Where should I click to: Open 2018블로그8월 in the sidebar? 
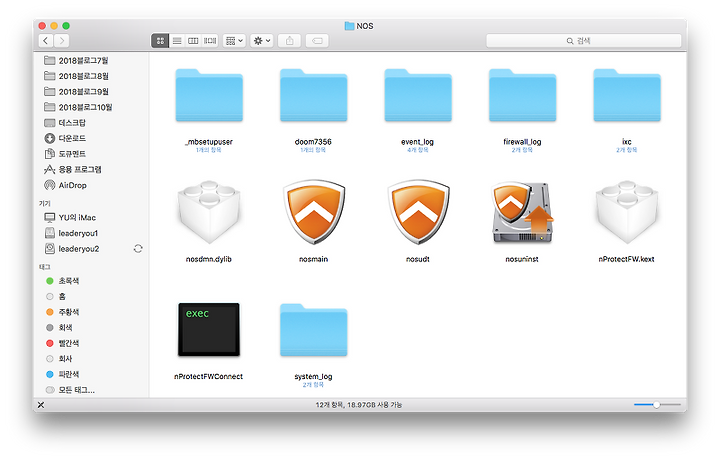tap(84, 76)
